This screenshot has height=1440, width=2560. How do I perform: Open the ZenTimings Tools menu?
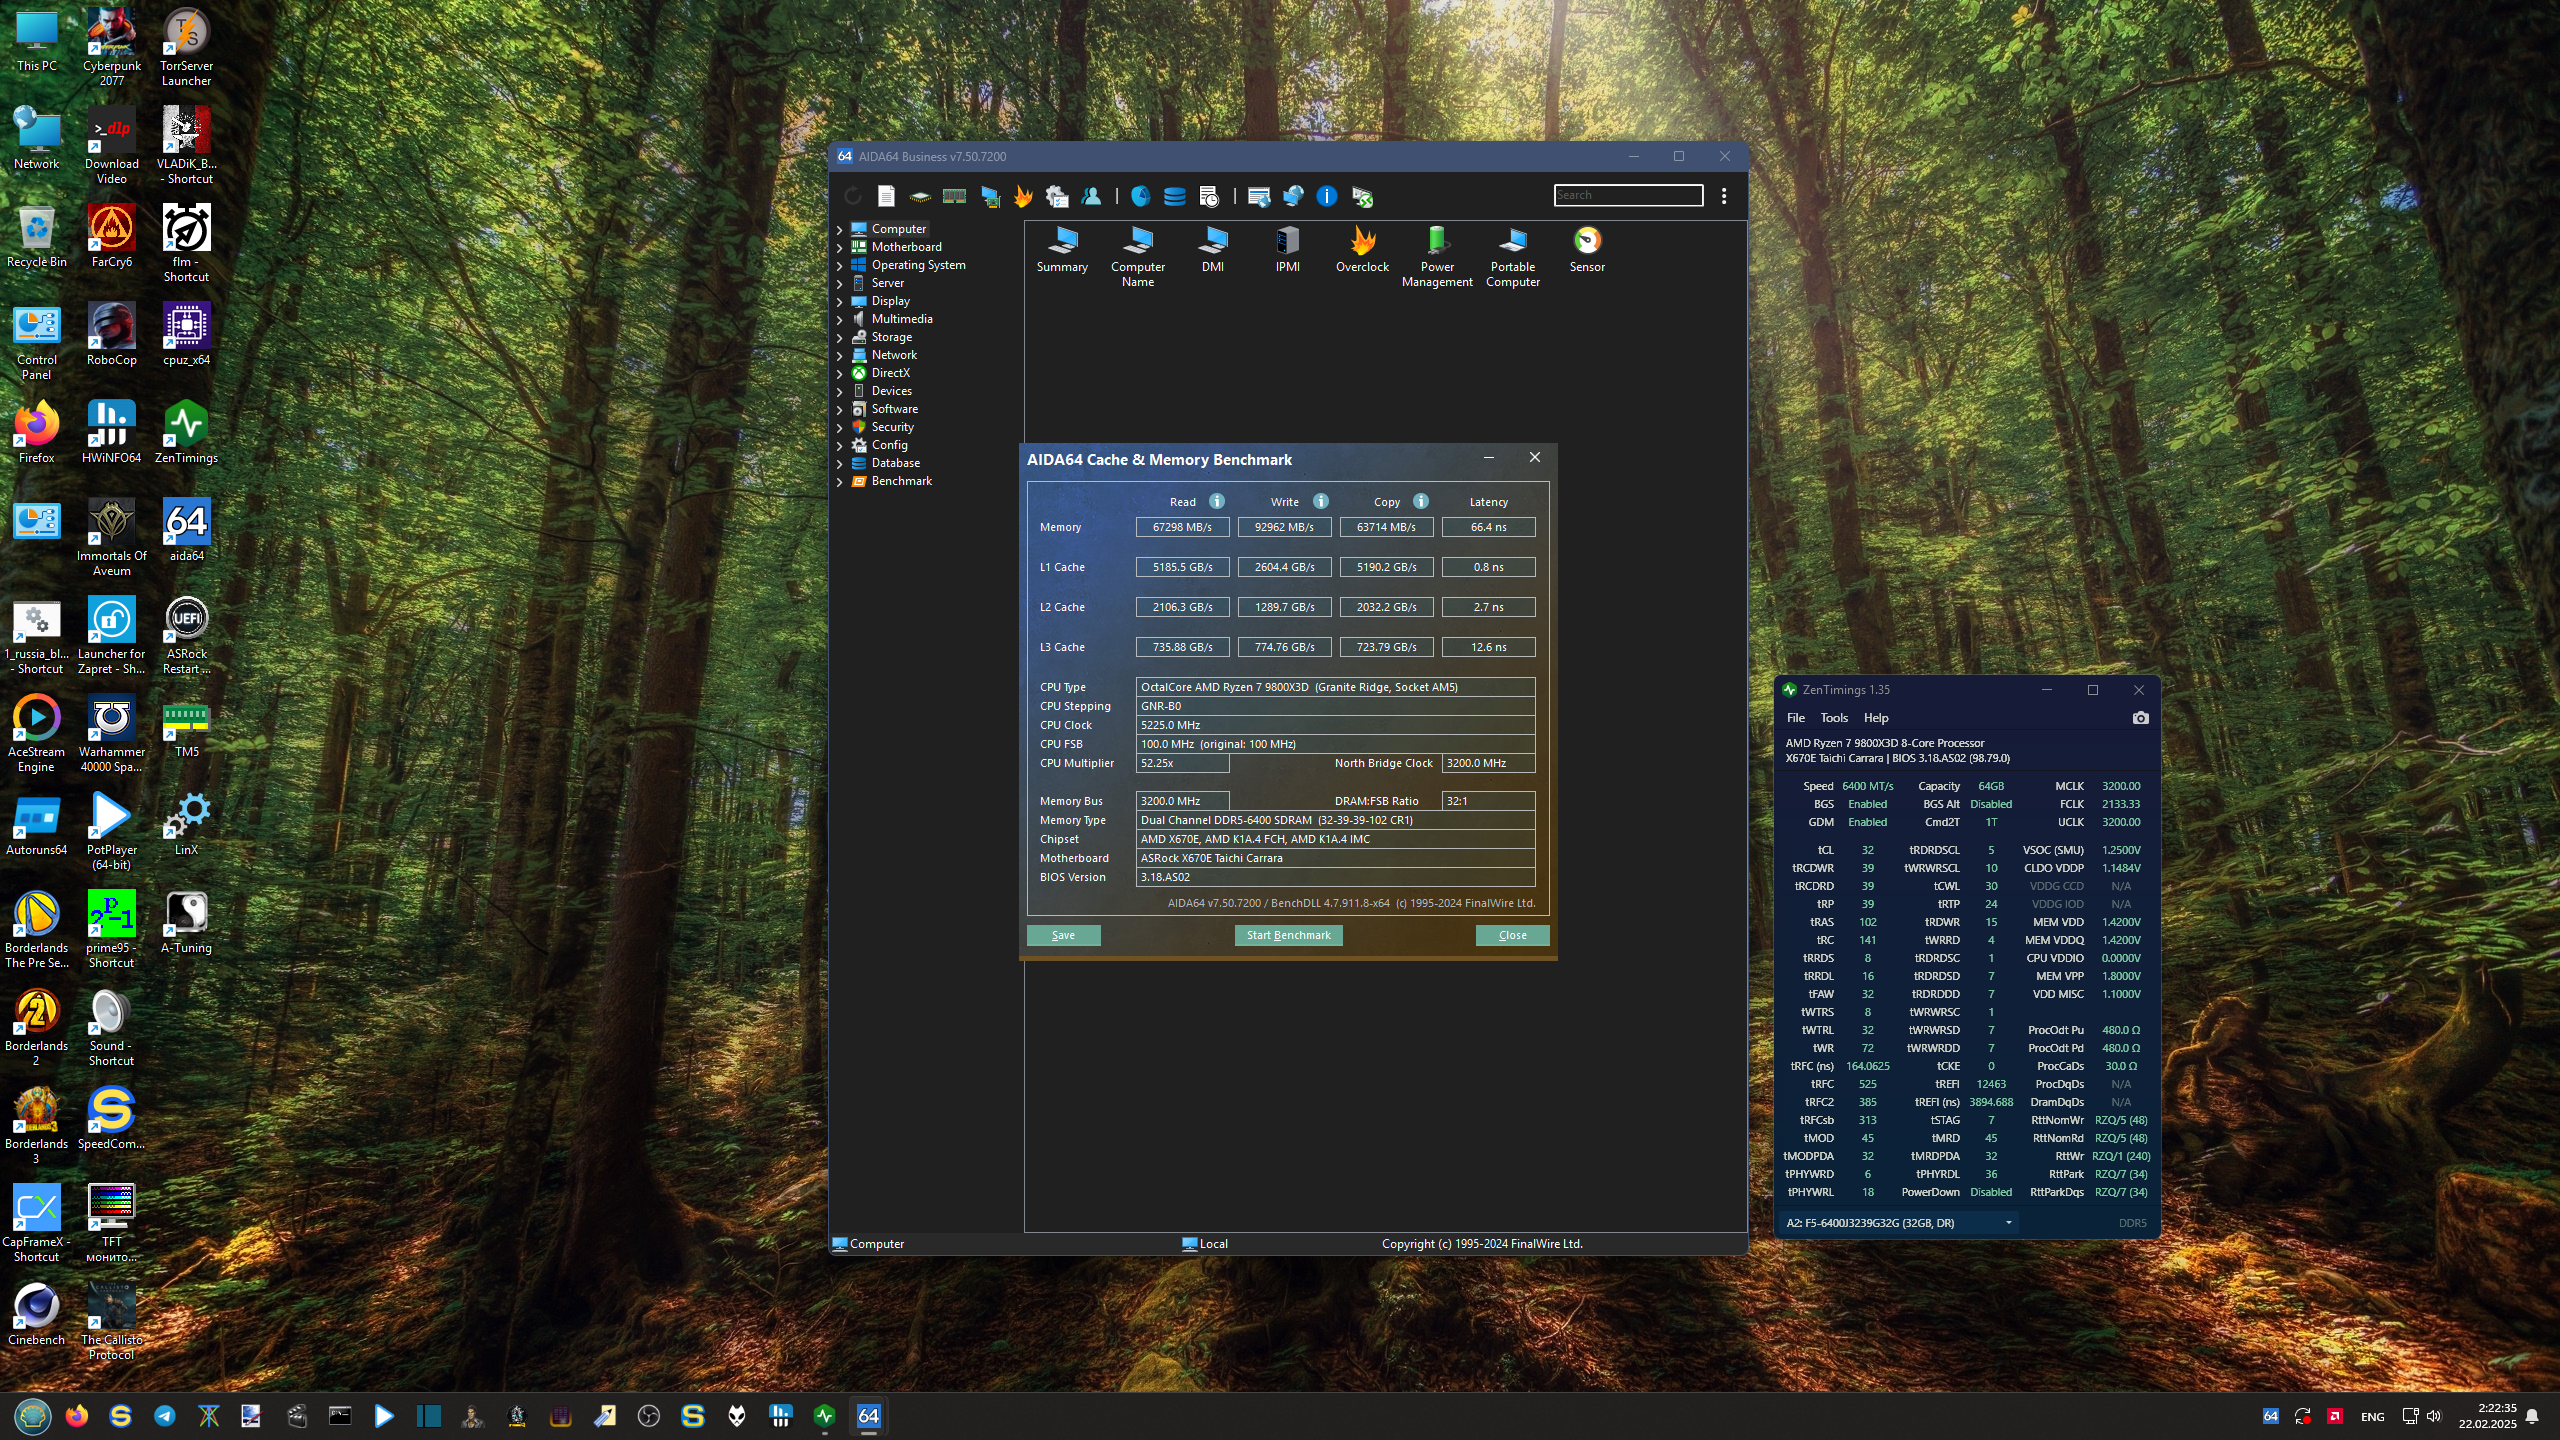pyautogui.click(x=1833, y=718)
